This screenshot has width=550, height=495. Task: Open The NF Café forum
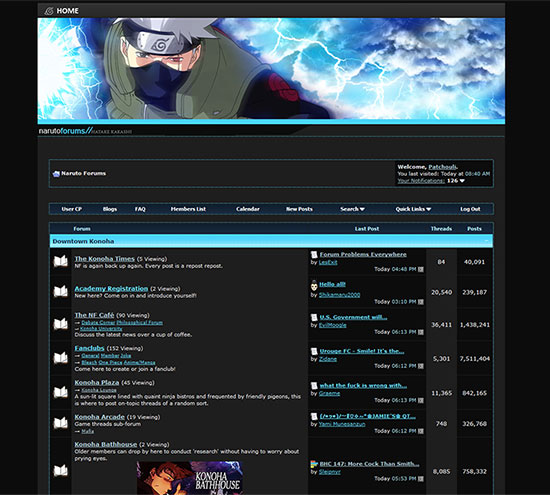click(94, 315)
